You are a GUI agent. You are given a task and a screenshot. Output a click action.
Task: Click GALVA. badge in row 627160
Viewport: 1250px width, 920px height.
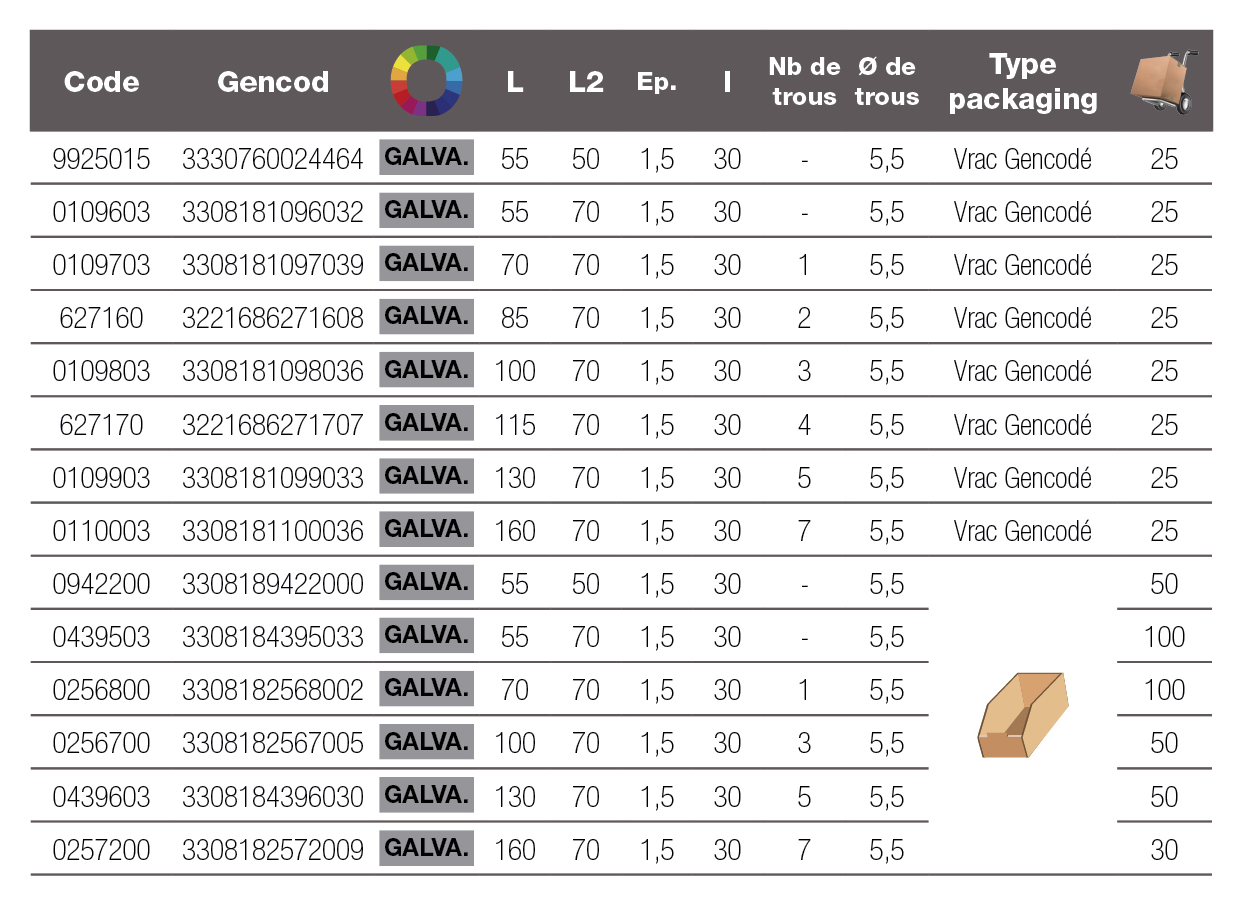pos(427,317)
